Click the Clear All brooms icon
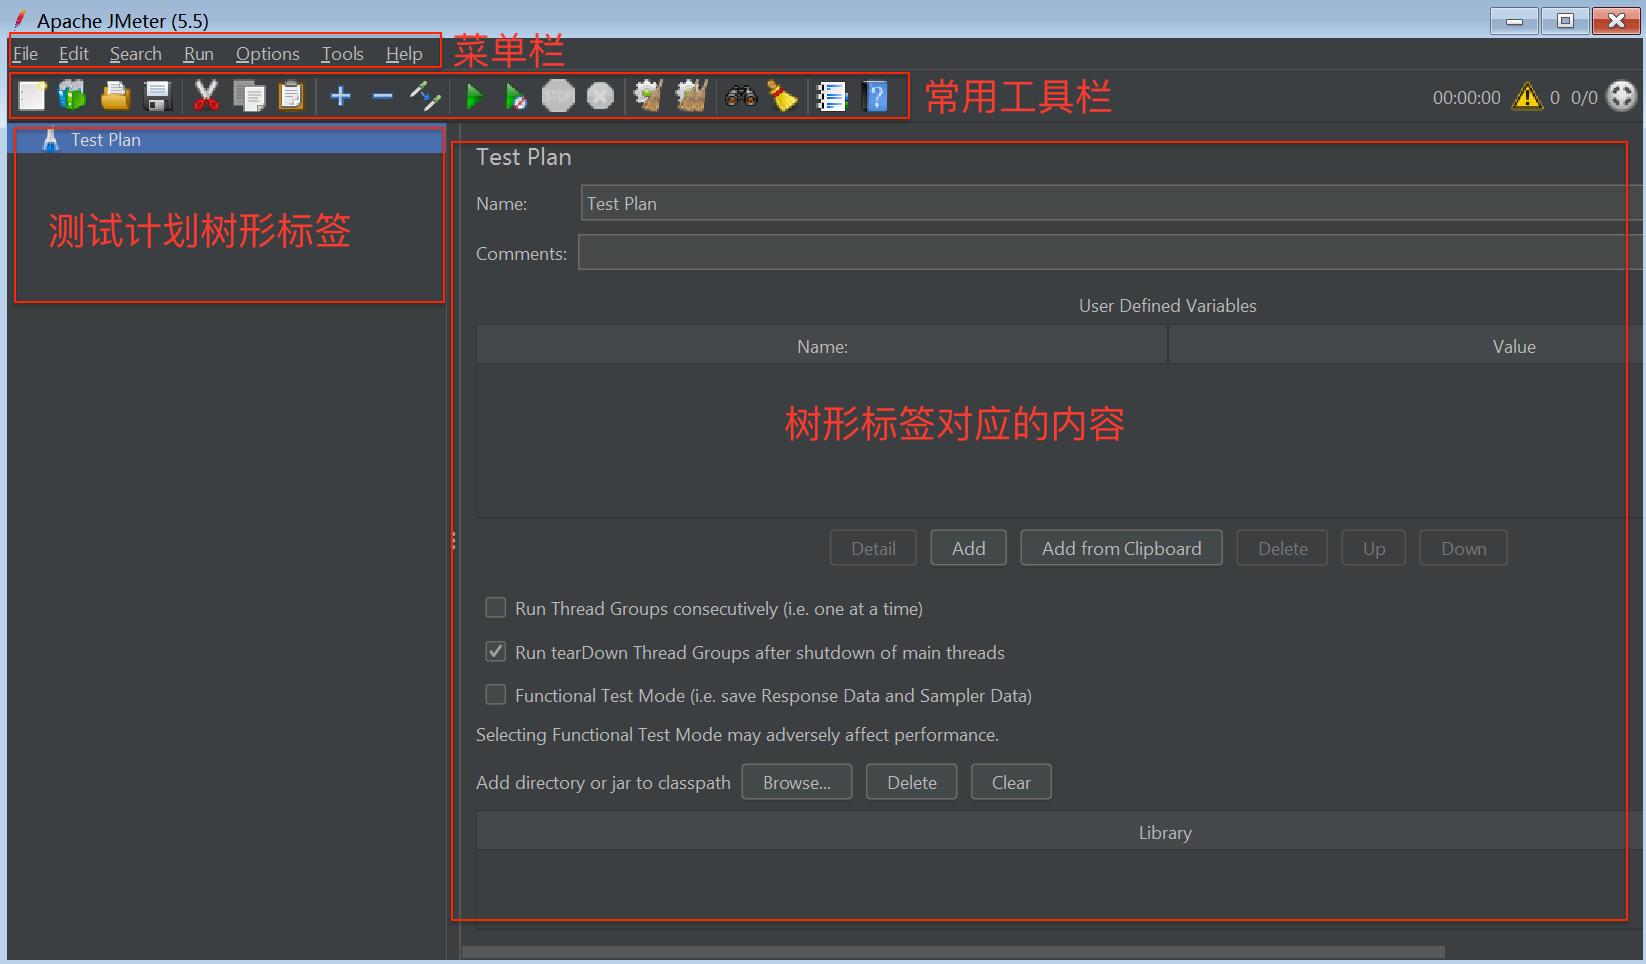The height and width of the screenshot is (964, 1646). 691,96
